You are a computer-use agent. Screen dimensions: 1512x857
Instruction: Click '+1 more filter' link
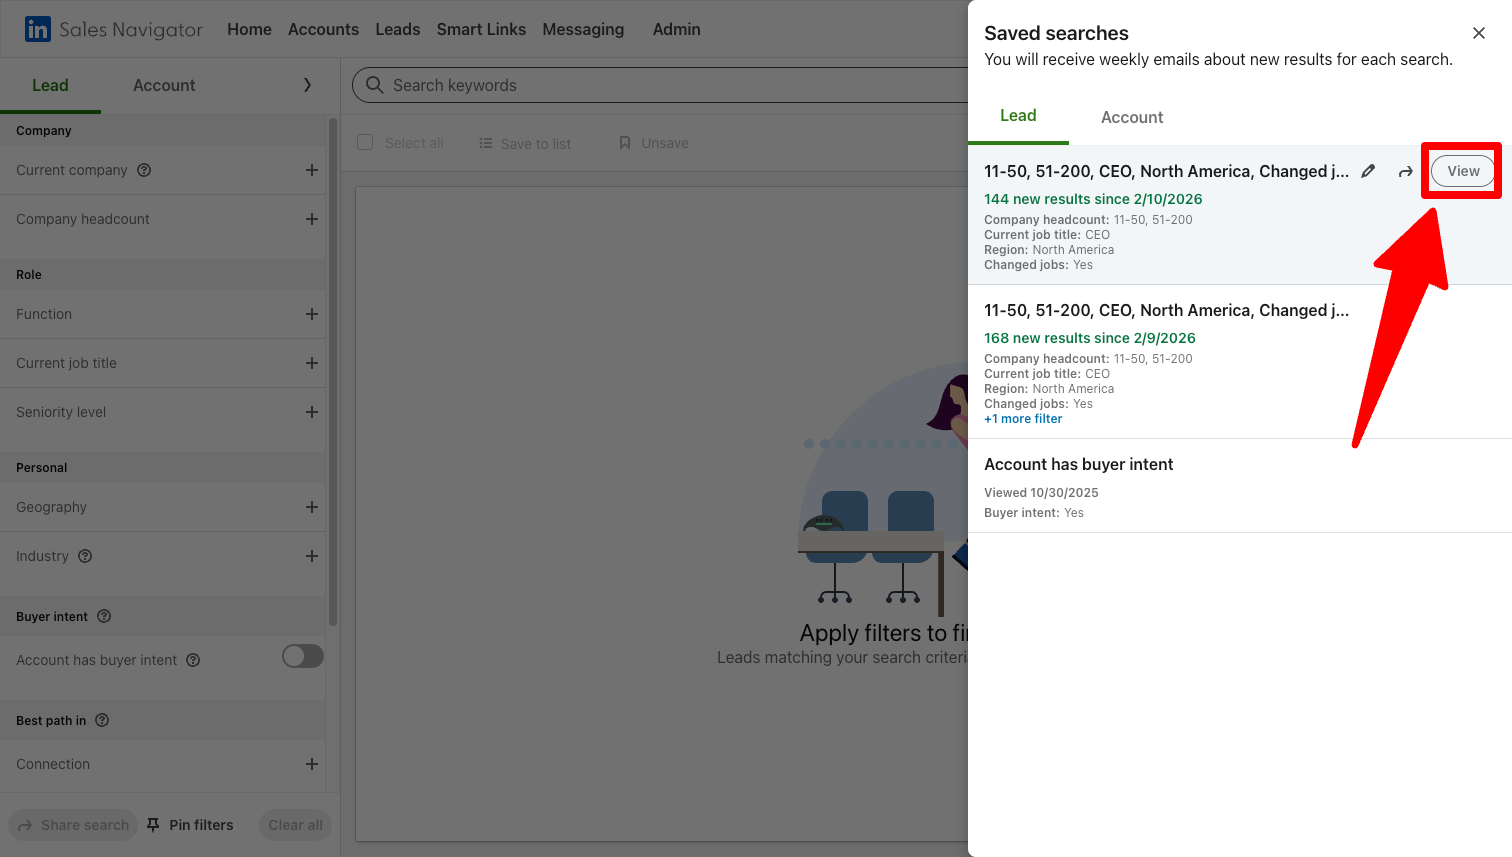click(1023, 419)
